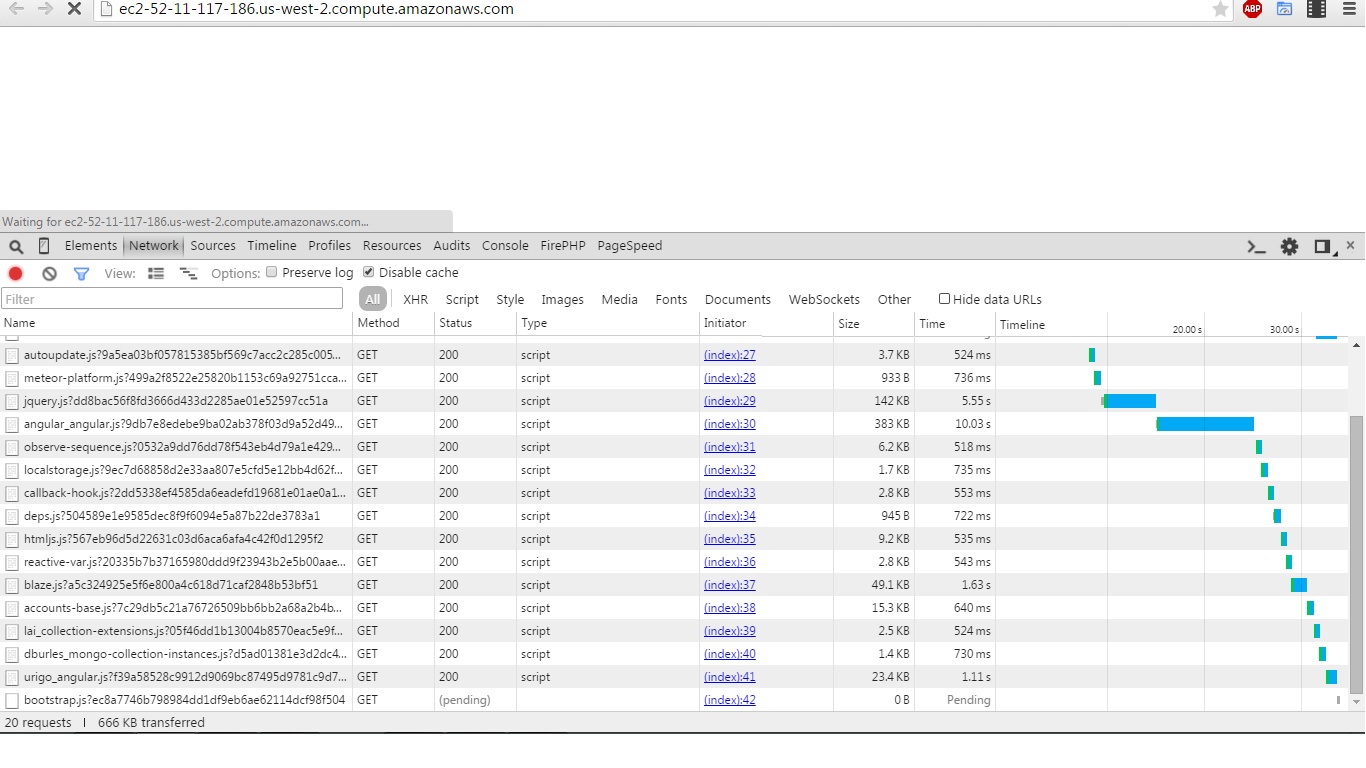
Task: Sort by the Size column header
Action: (x=874, y=324)
